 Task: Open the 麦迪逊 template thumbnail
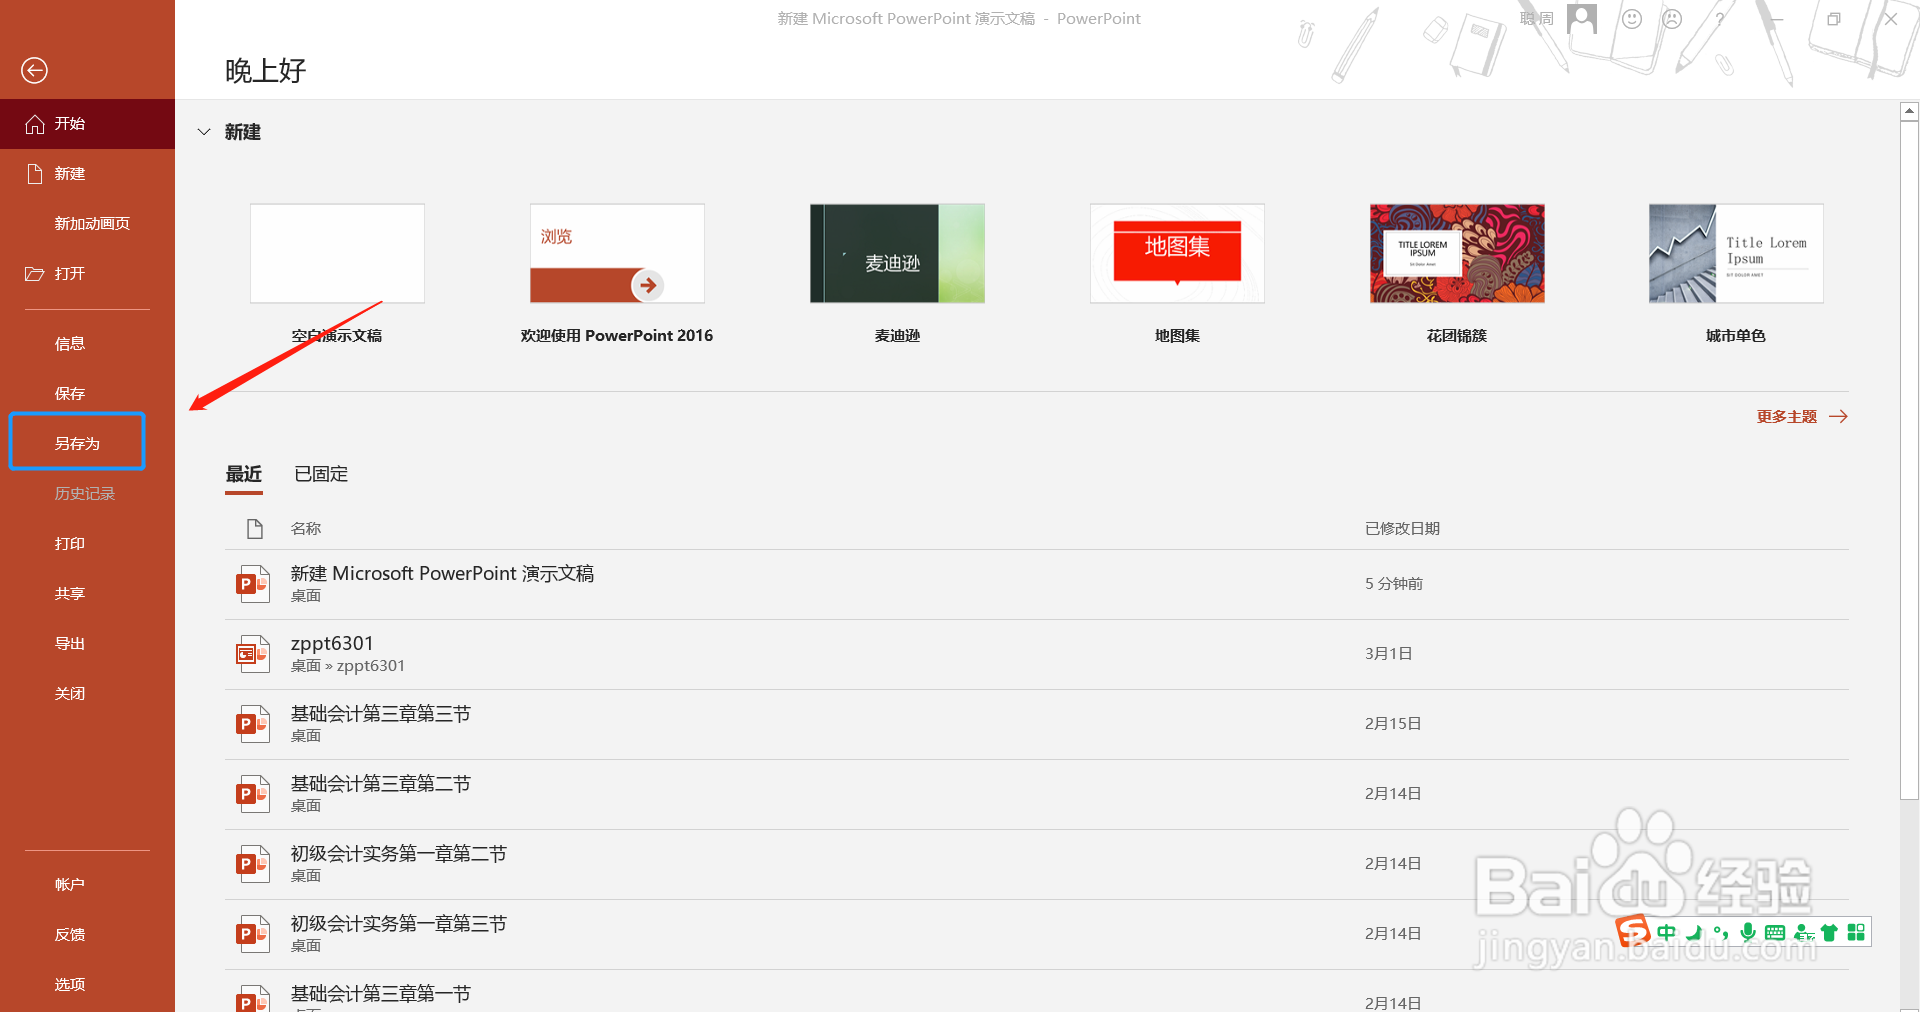tap(896, 253)
